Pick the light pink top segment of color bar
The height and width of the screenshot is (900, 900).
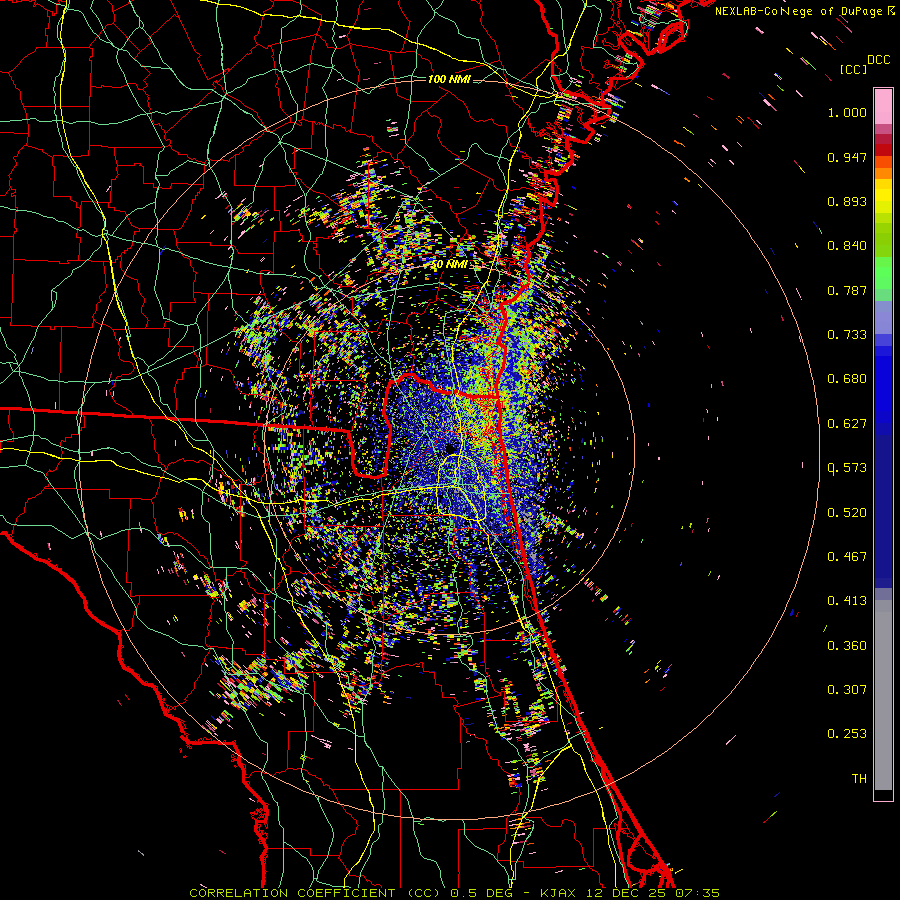[x=883, y=106]
